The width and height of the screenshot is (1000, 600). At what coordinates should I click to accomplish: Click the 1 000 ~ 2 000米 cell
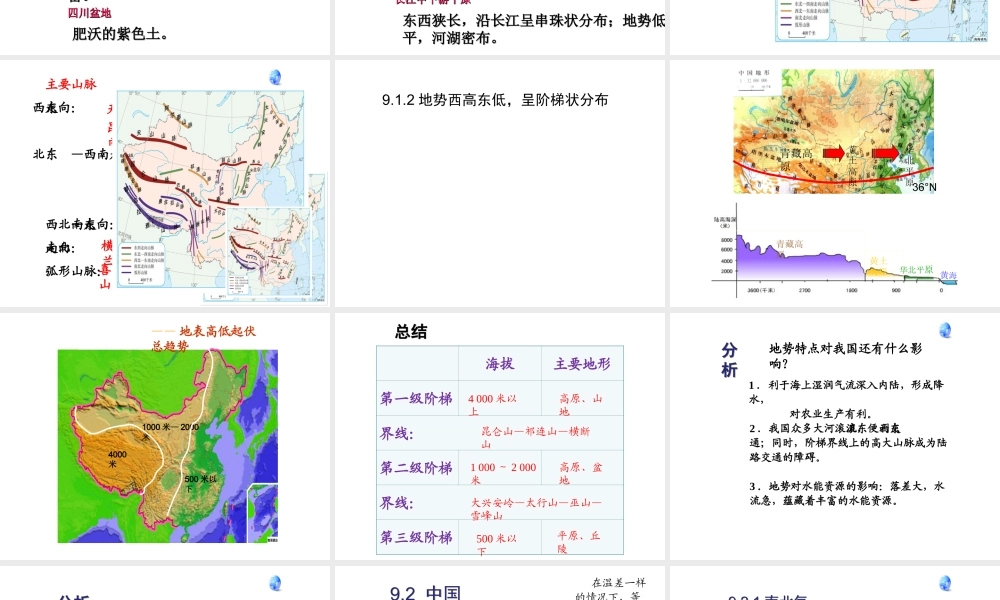coord(503,473)
